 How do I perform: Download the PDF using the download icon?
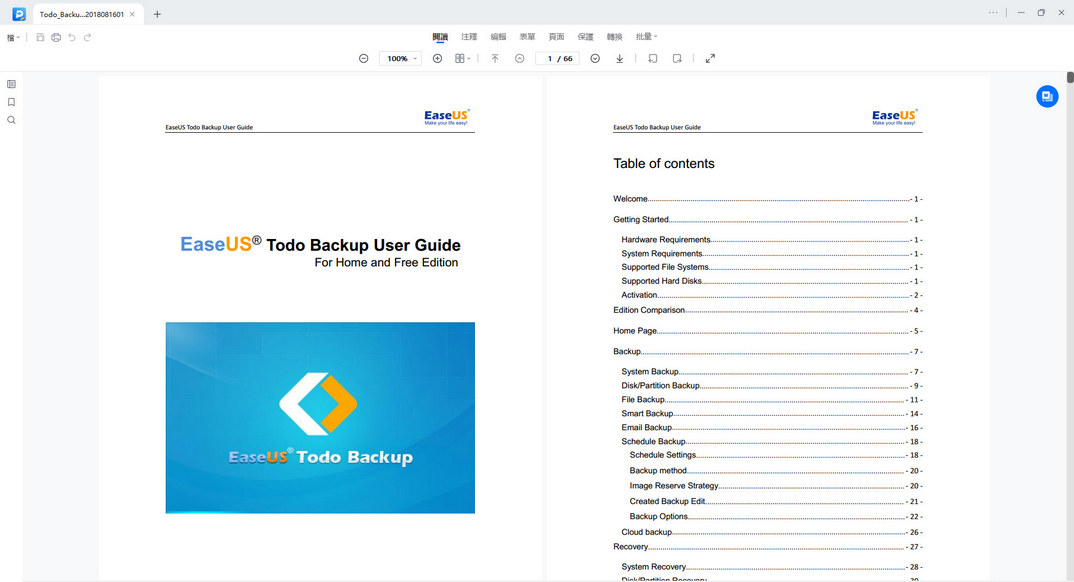(619, 58)
